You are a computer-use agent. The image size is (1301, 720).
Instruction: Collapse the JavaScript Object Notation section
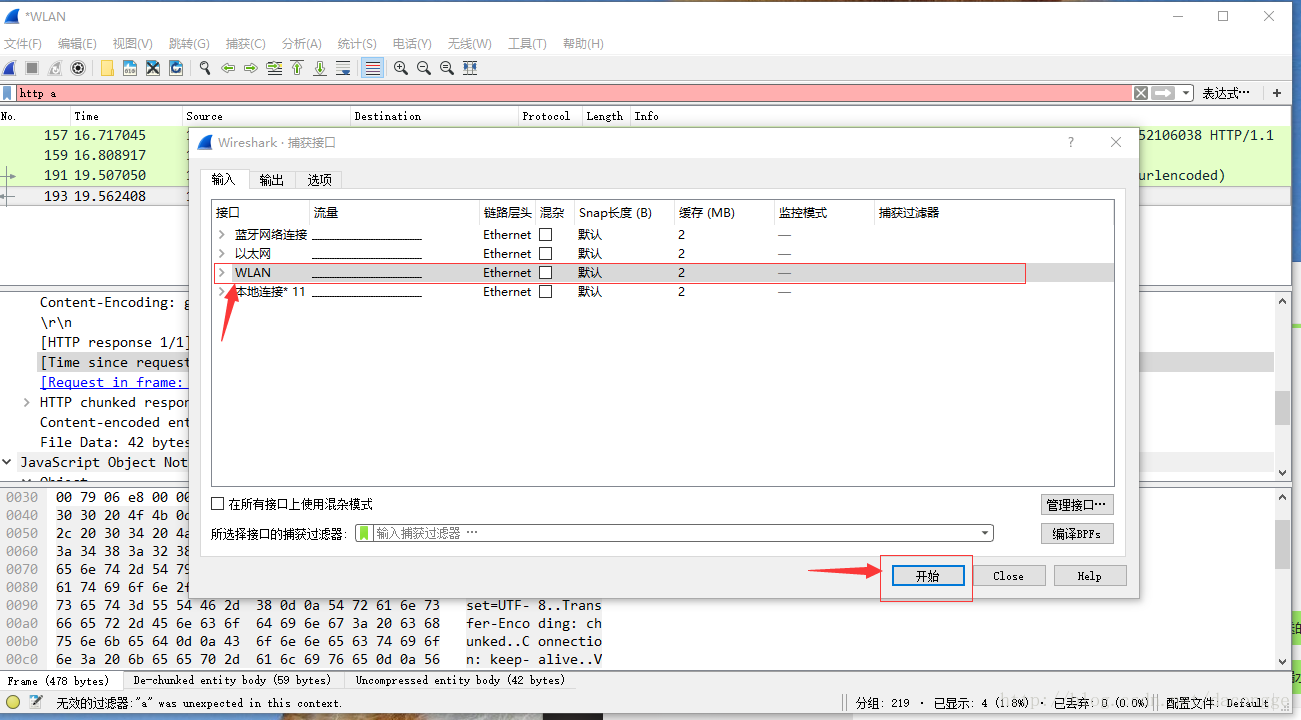coord(8,462)
